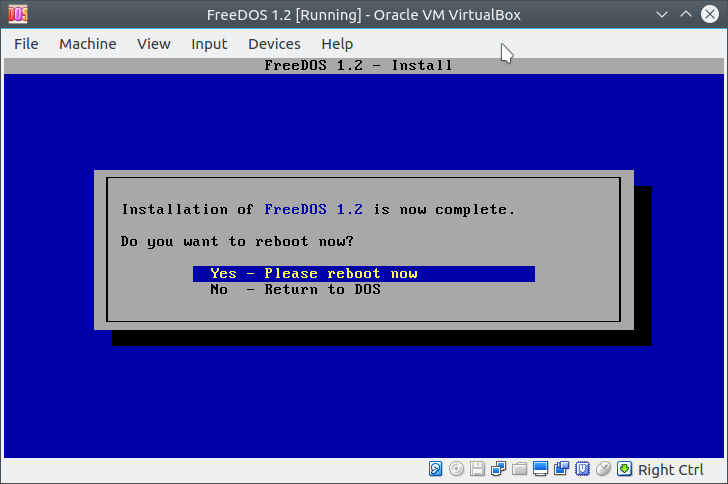Open the network adapters status icon
This screenshot has height=484, width=728.
tap(498, 469)
